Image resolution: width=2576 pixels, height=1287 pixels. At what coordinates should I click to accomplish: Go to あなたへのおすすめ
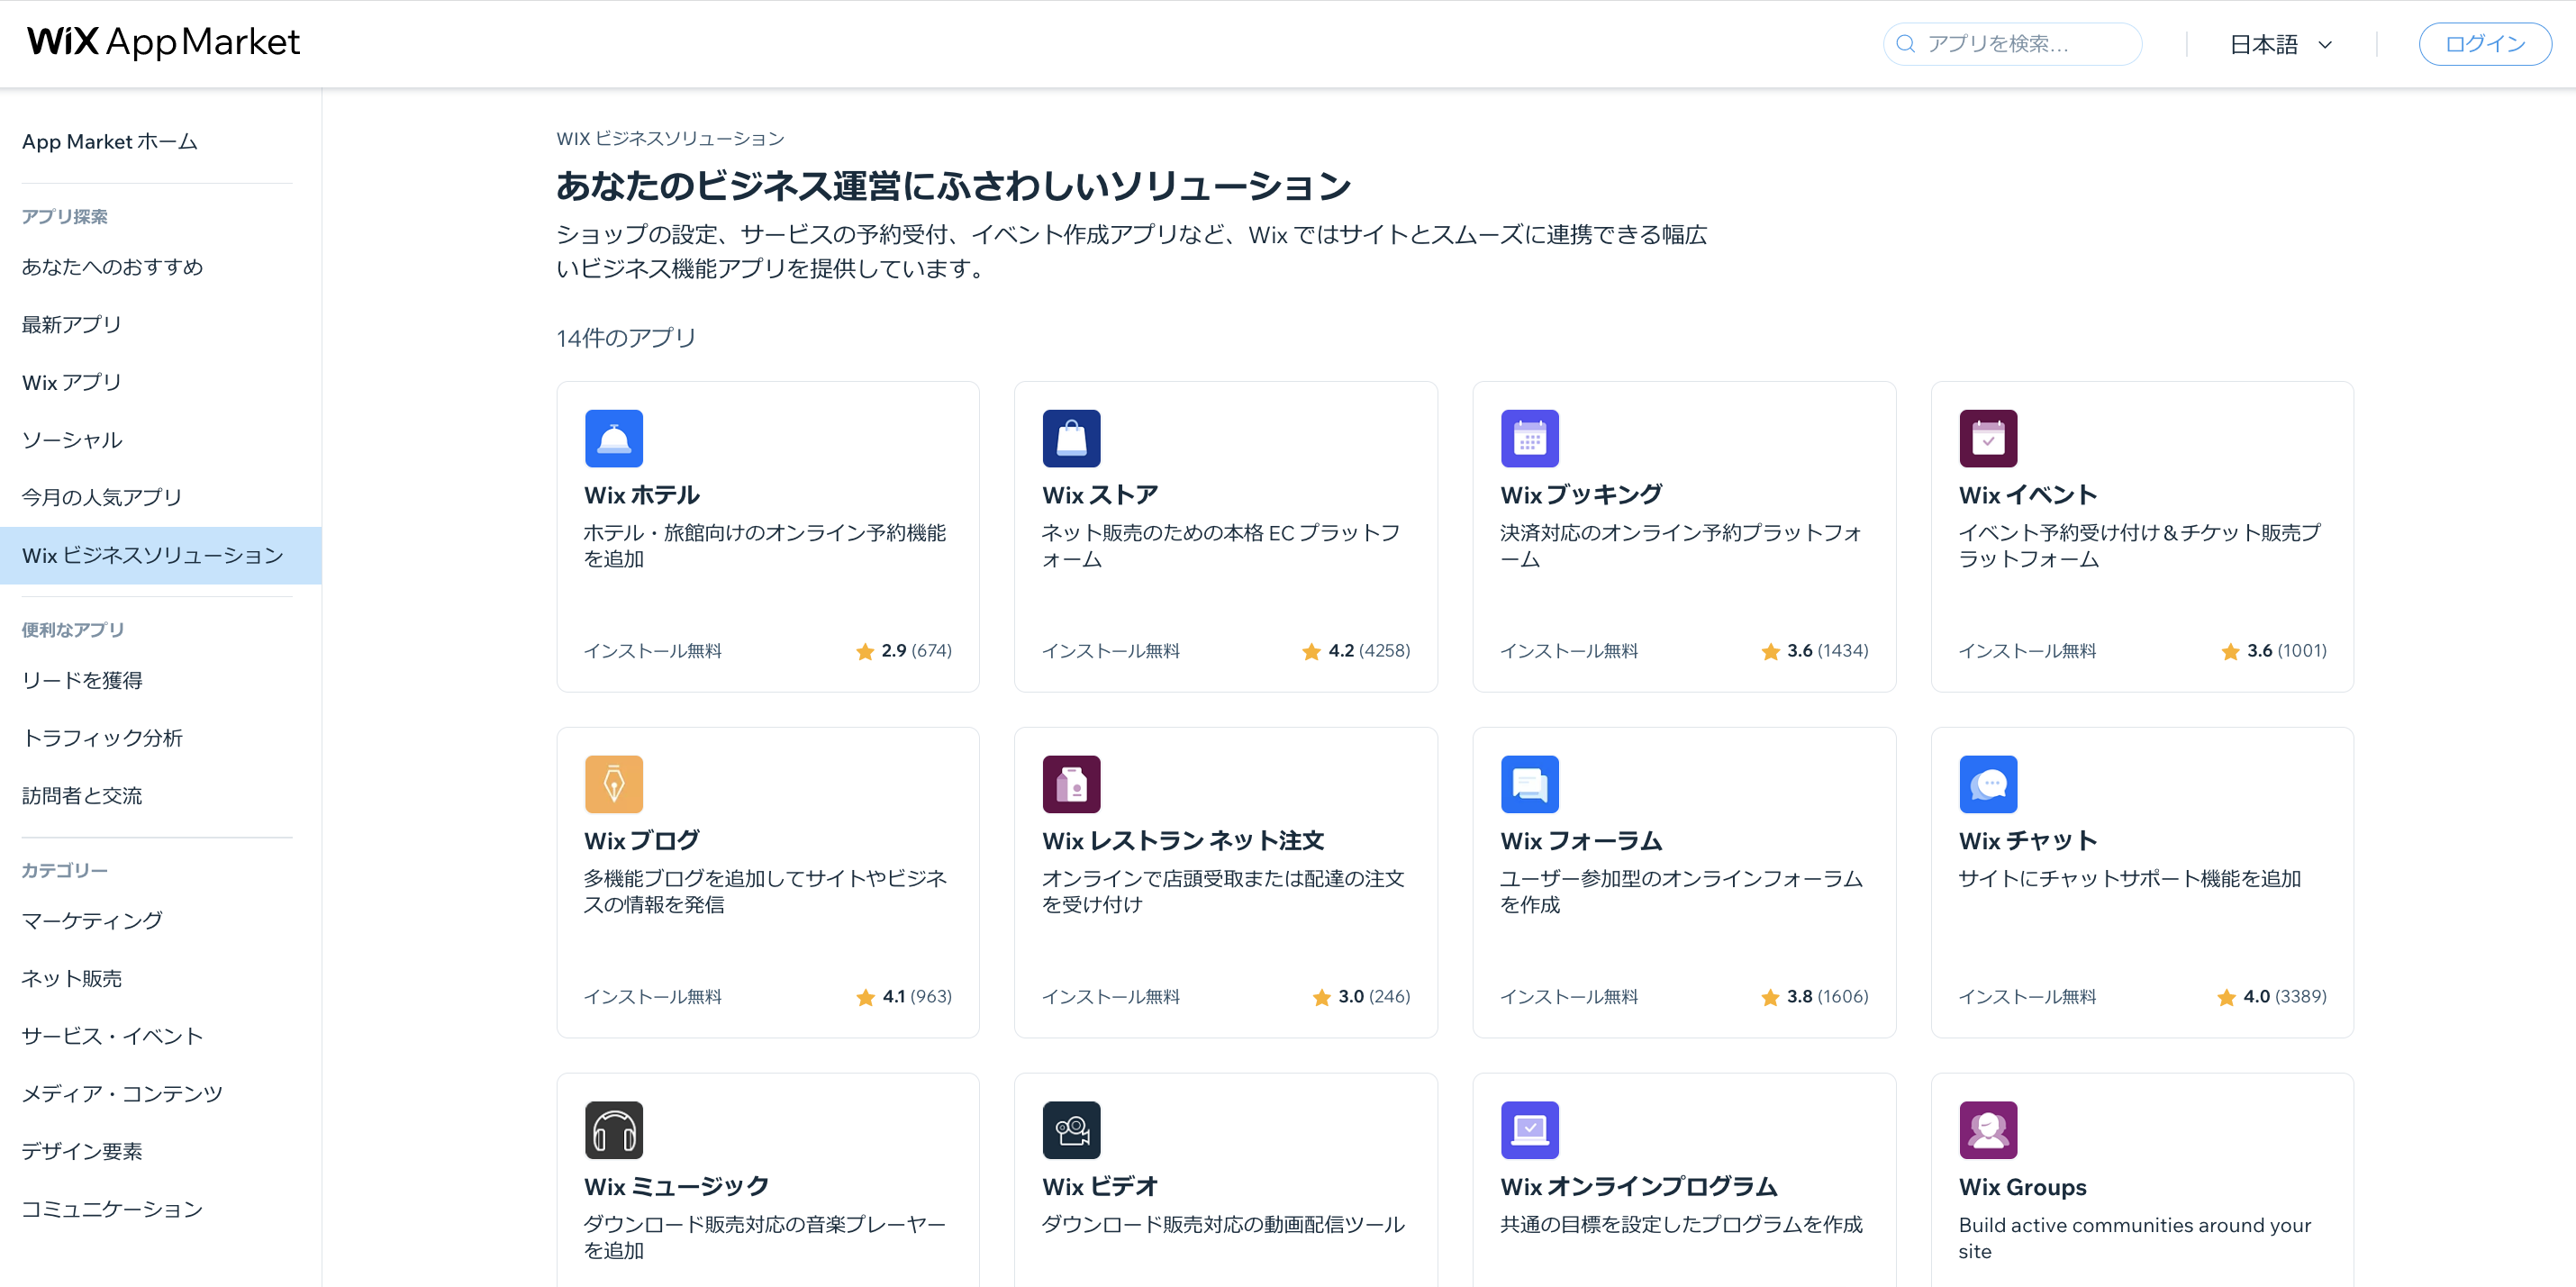(112, 267)
